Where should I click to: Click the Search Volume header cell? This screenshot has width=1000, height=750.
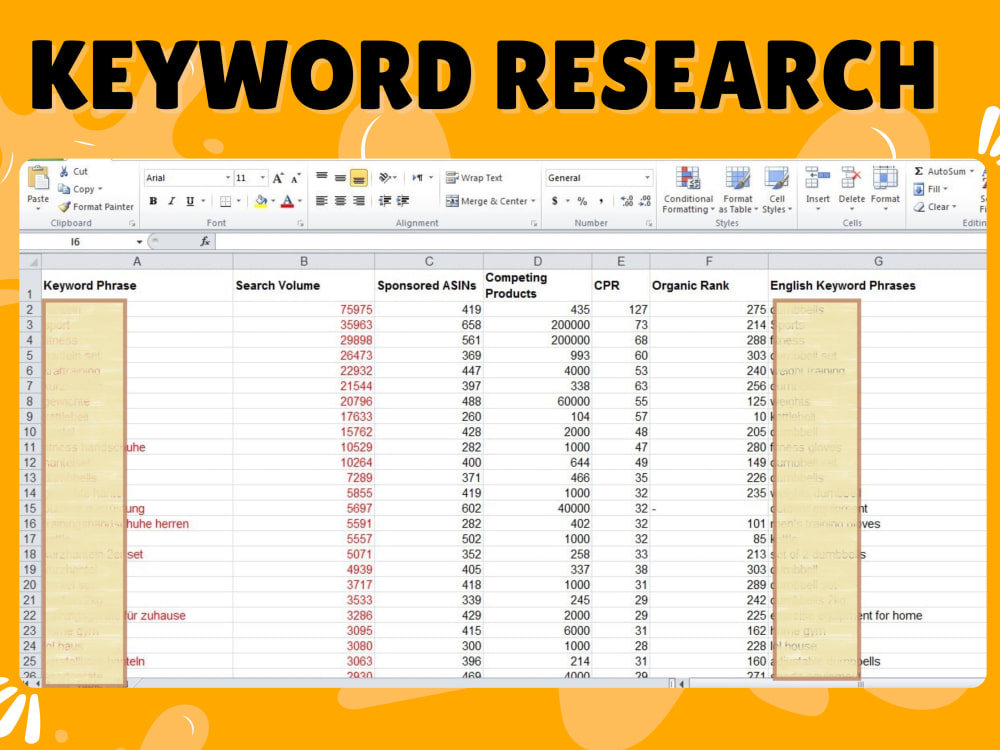pos(304,286)
